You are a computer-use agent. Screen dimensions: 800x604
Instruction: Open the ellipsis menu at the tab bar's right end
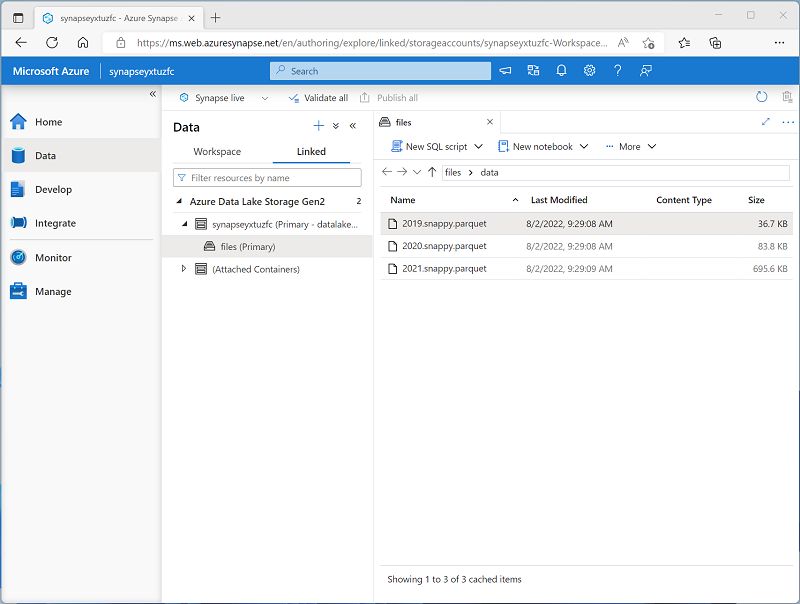[x=788, y=122]
